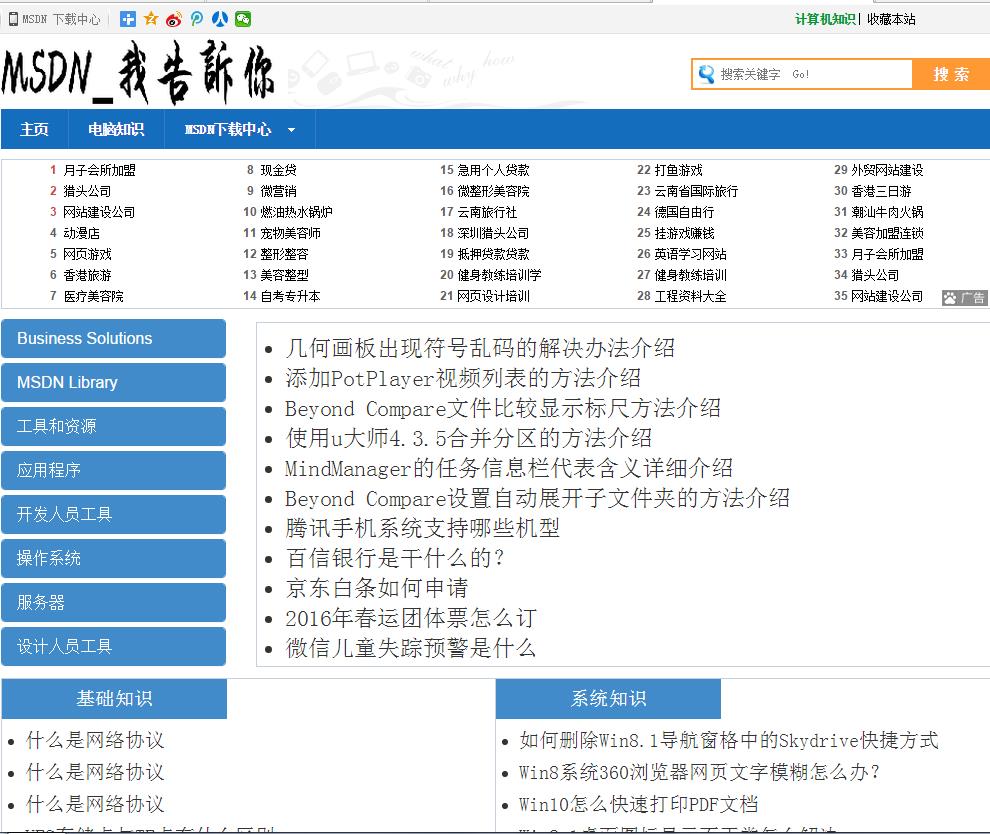Screen dimensions: 990x834
Task: Open article 百信银行是干什么的?
Action: click(395, 558)
